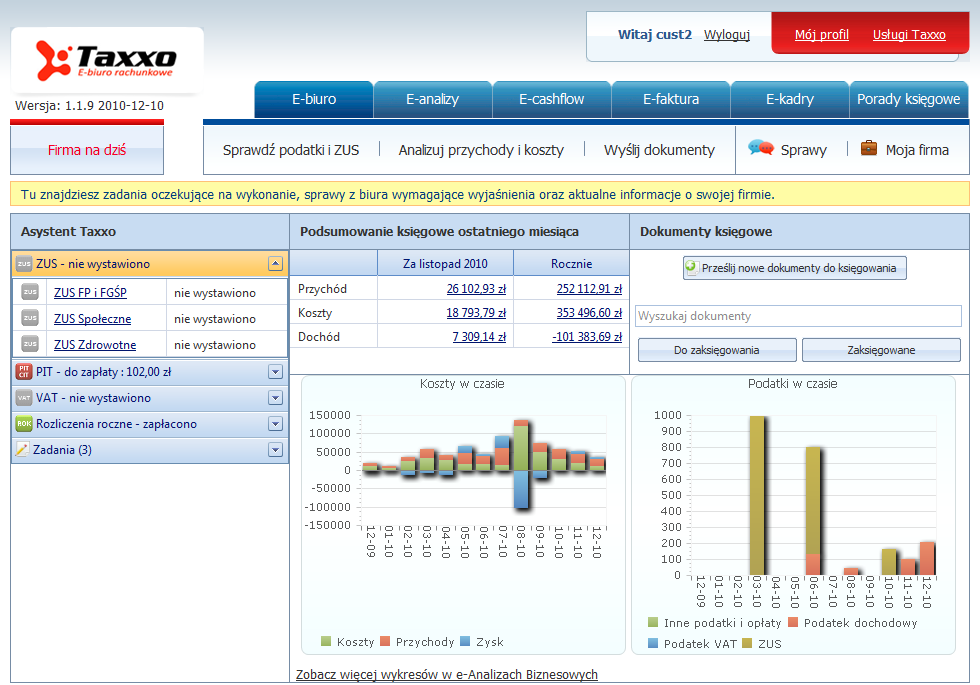The image size is (980, 685).
Task: Open the Porady księgowe tab
Action: pos(908,99)
